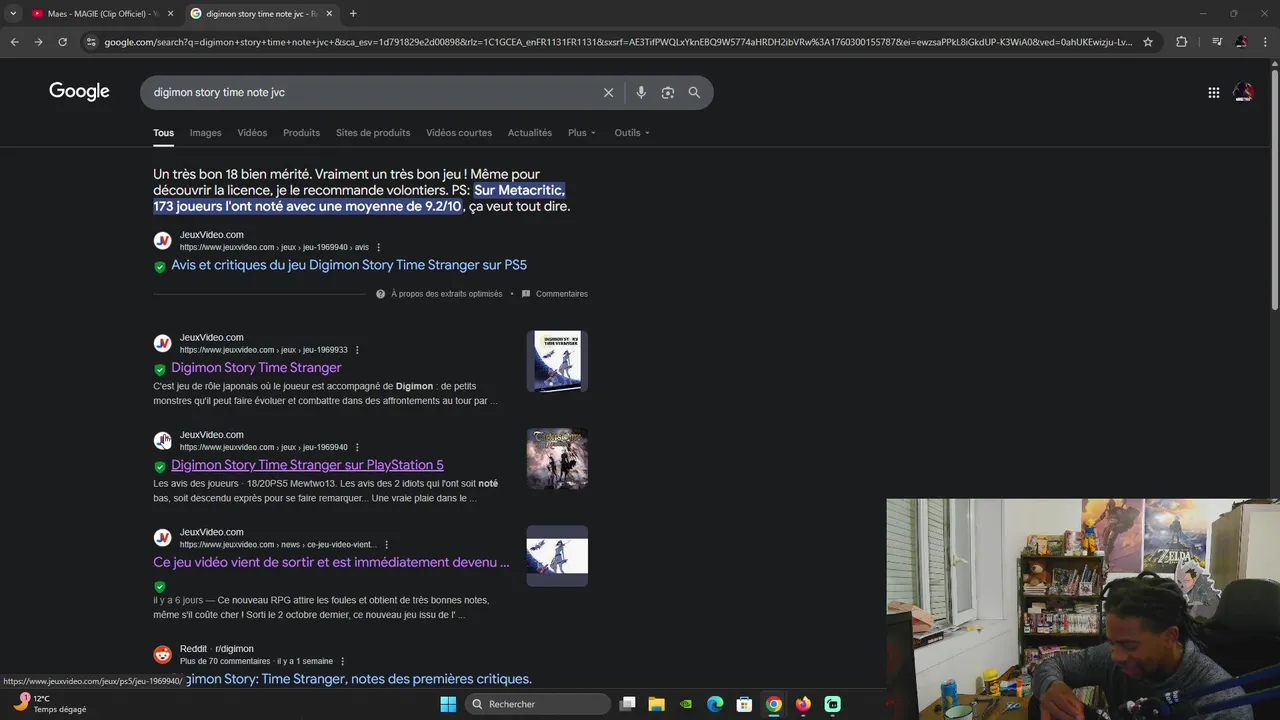Open the Google account avatar on the page
This screenshot has width=1280, height=720.
click(x=1243, y=92)
